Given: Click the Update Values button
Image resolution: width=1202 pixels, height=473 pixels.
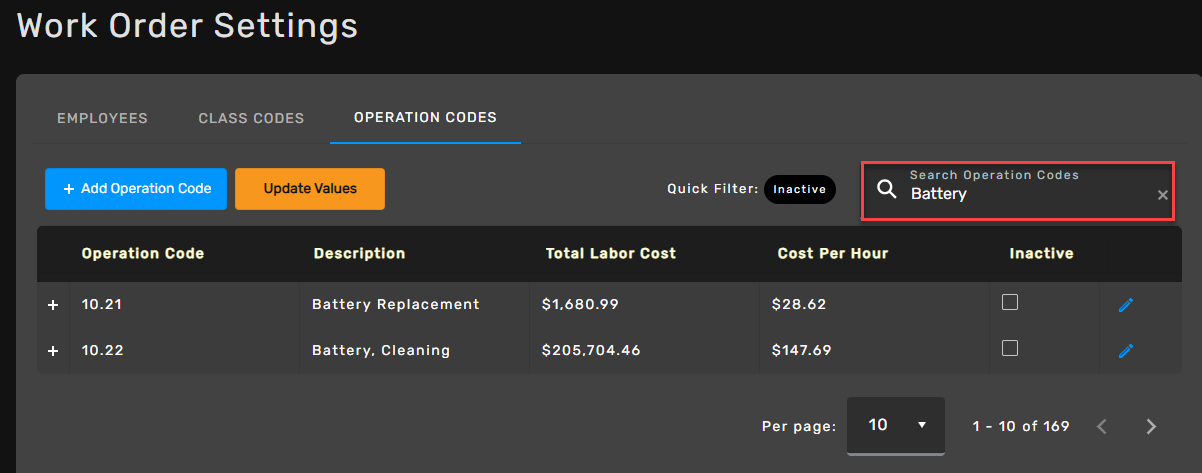Looking at the screenshot, I should pos(310,188).
